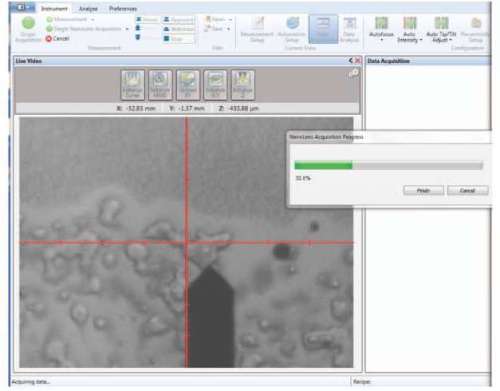Click the Z coordinate readout
Viewport: 500px width, 391px height.
(238, 108)
